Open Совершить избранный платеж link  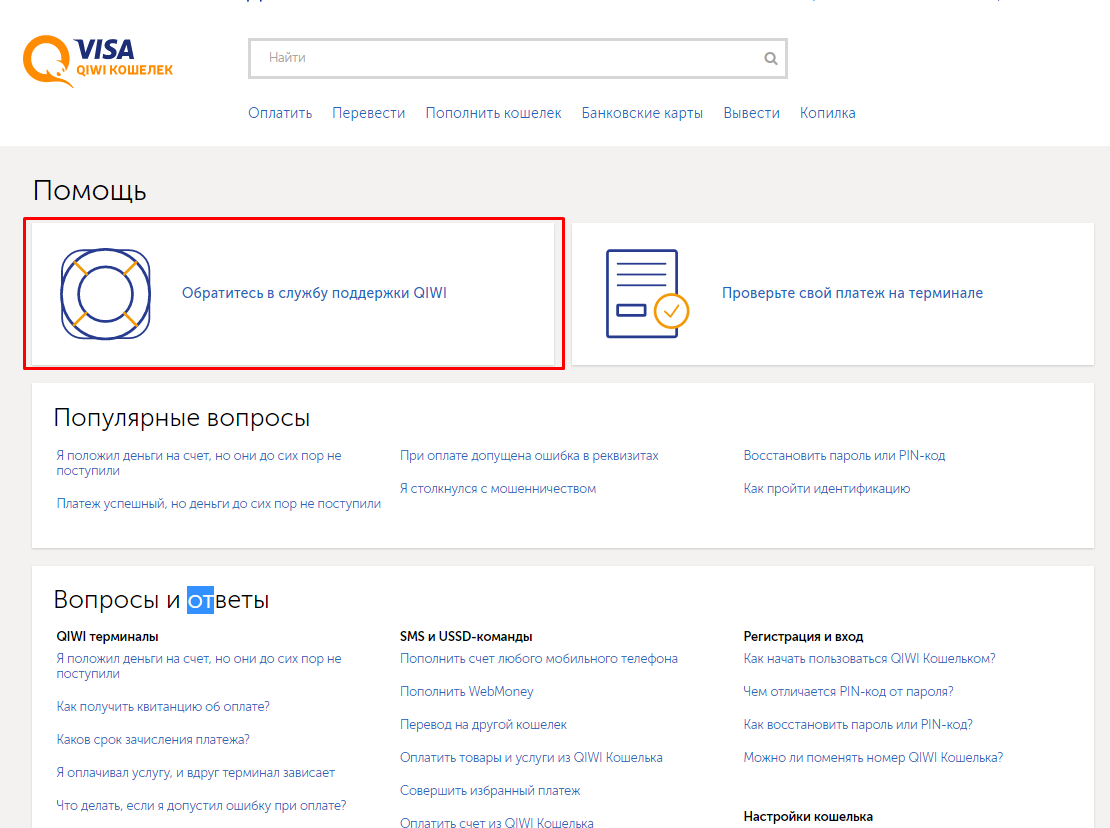point(490,790)
